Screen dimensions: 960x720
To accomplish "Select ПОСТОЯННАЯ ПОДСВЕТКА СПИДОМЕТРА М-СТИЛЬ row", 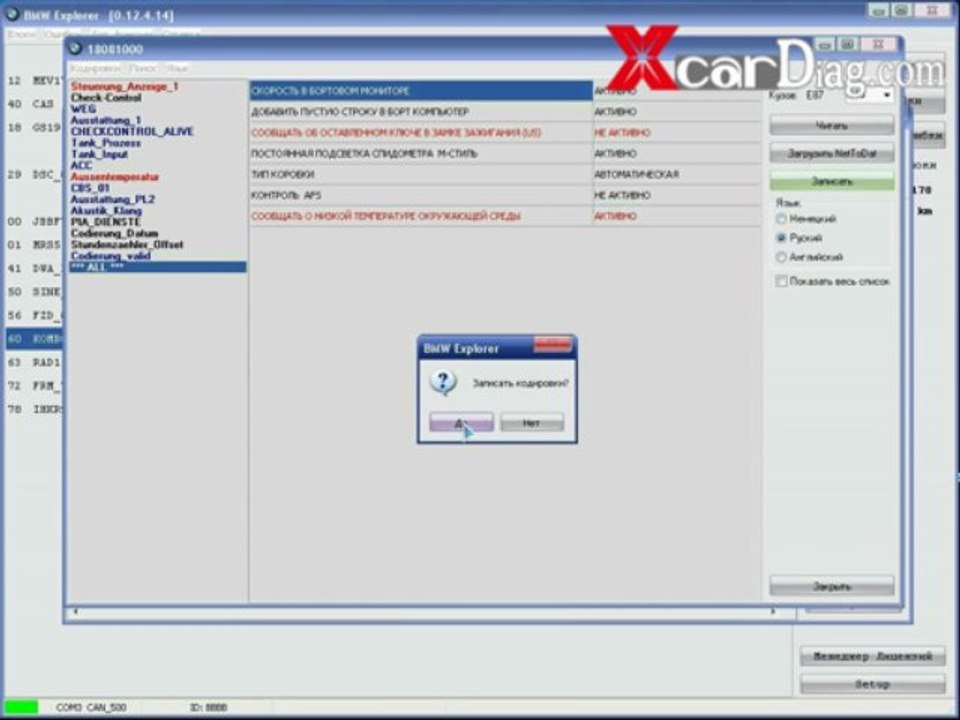I will pos(421,153).
